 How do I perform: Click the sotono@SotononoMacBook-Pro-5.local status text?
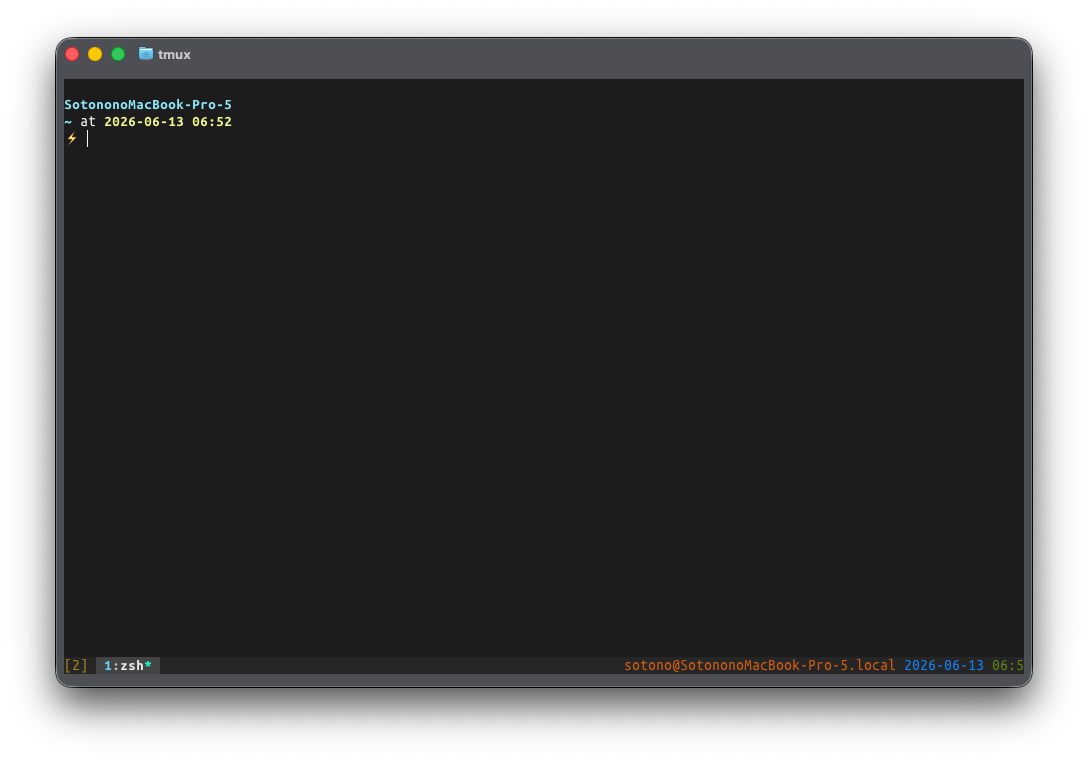point(760,665)
